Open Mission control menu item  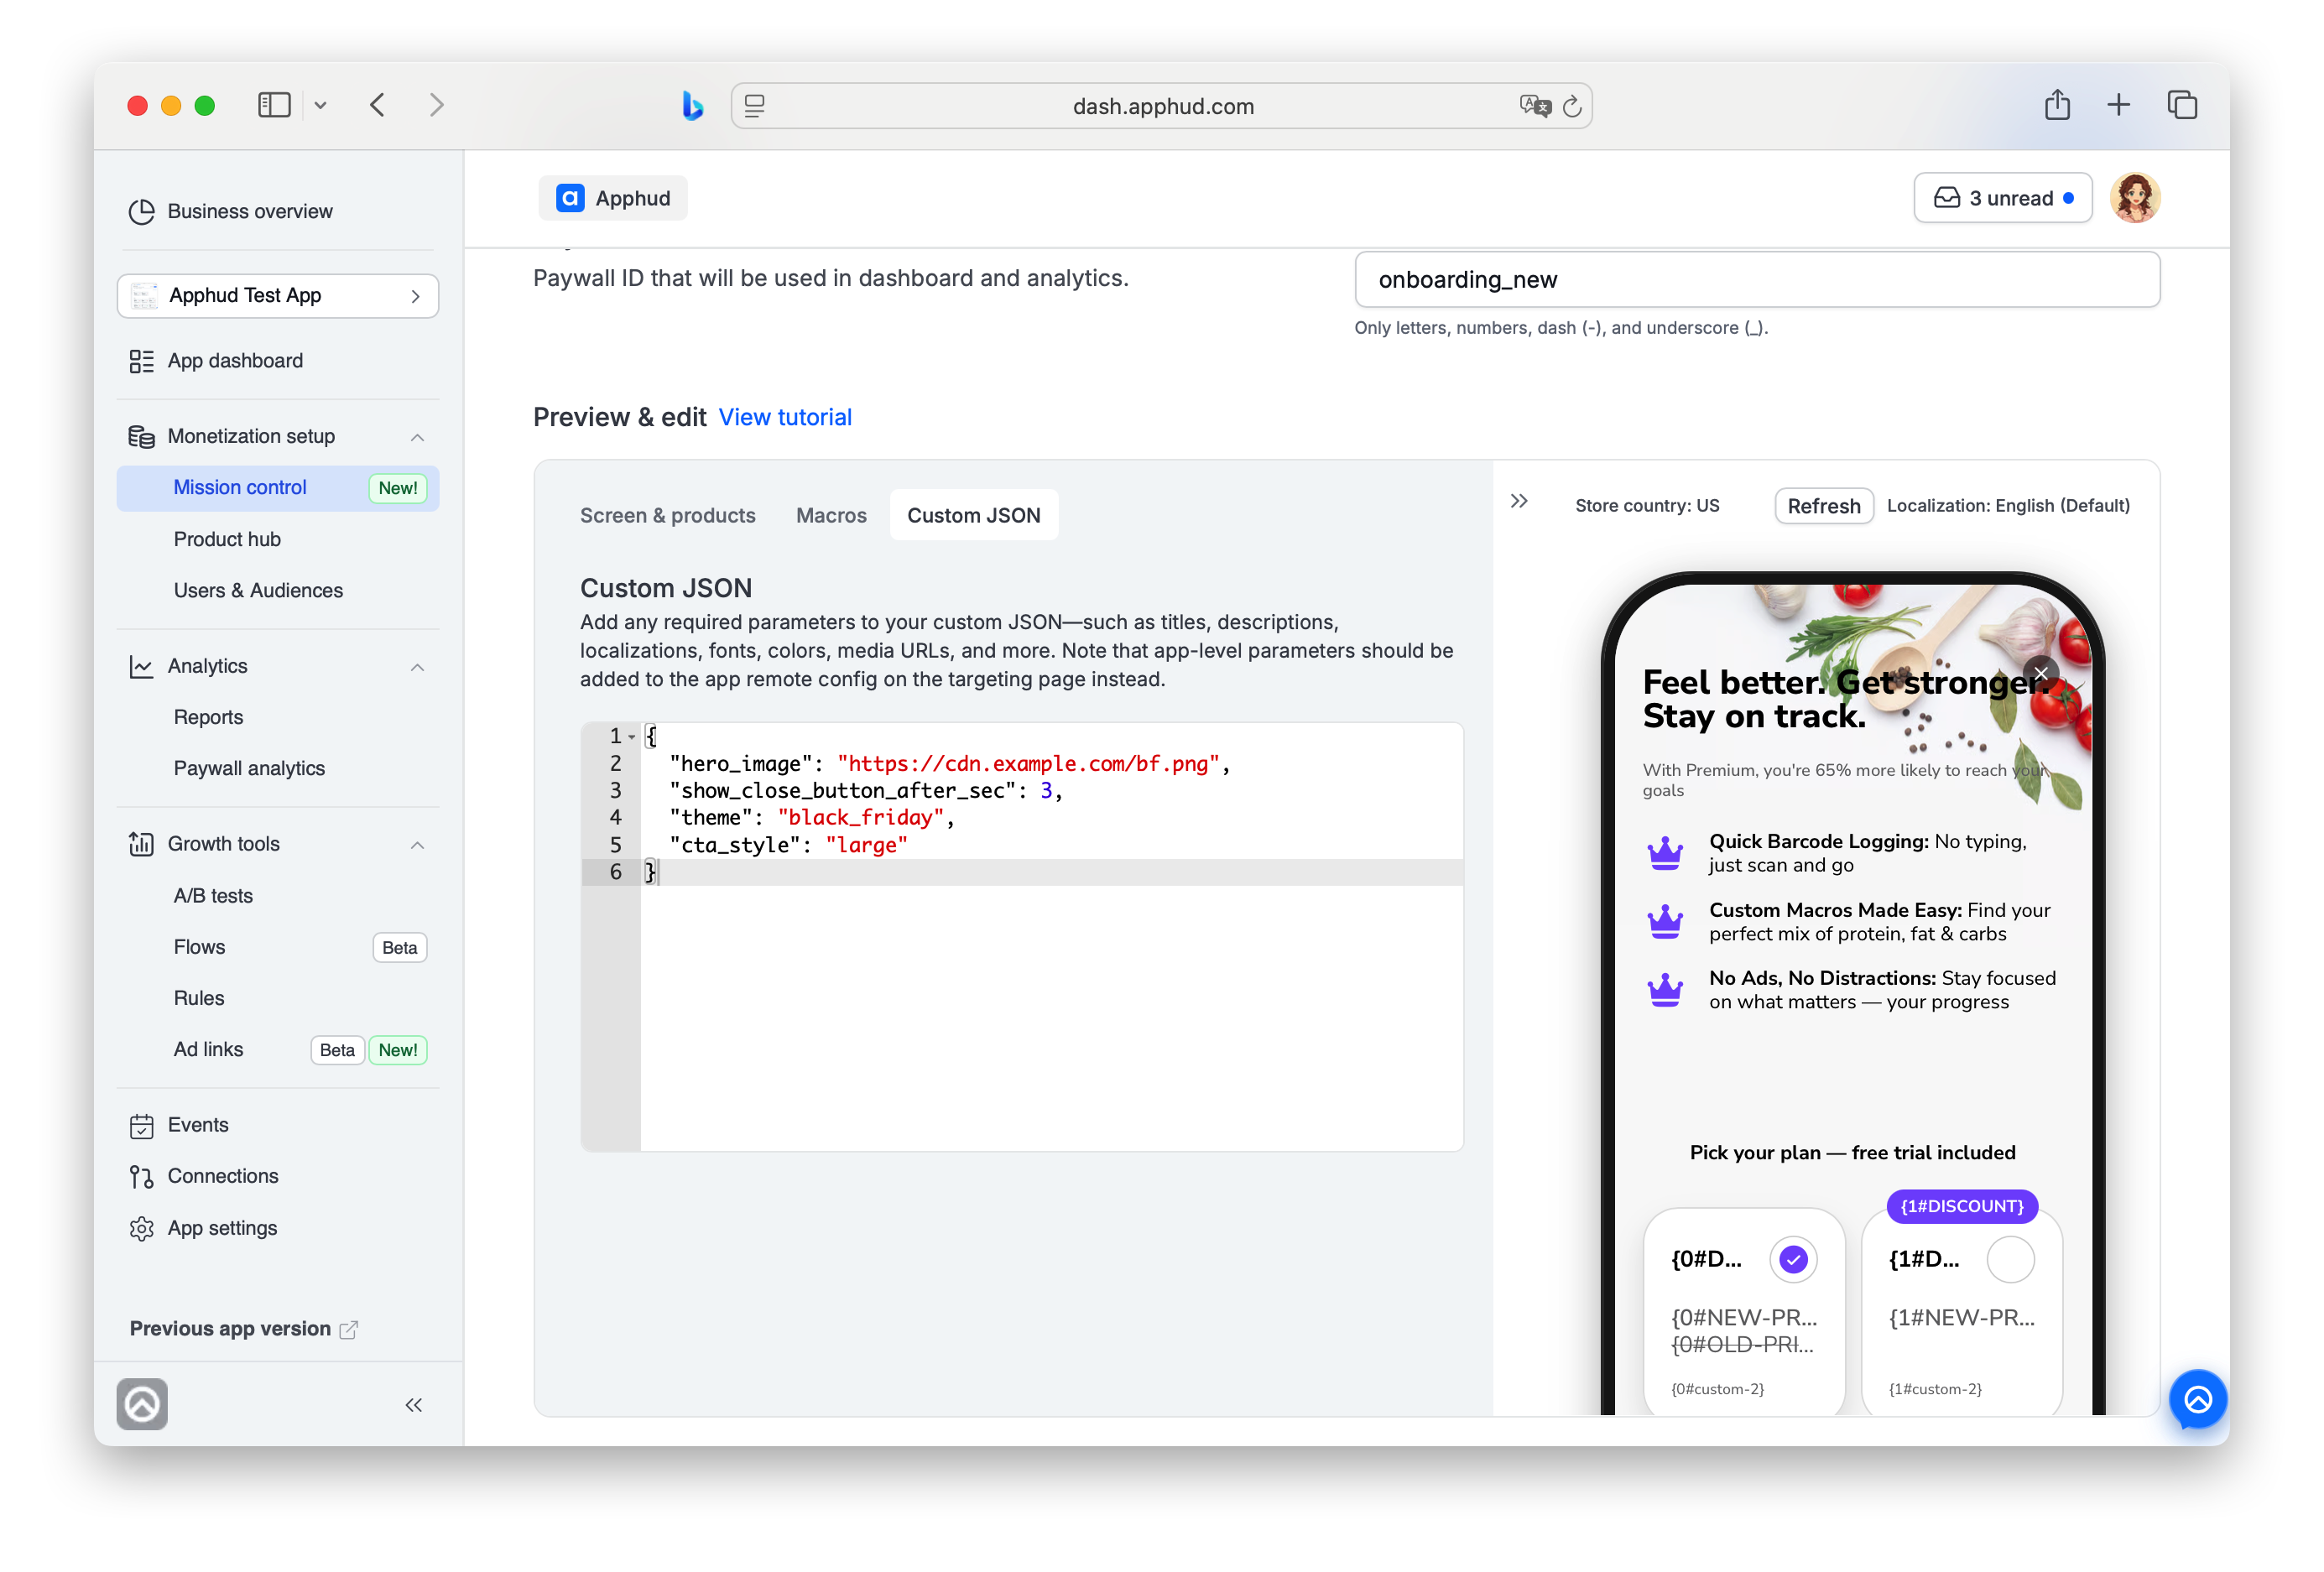point(277,488)
